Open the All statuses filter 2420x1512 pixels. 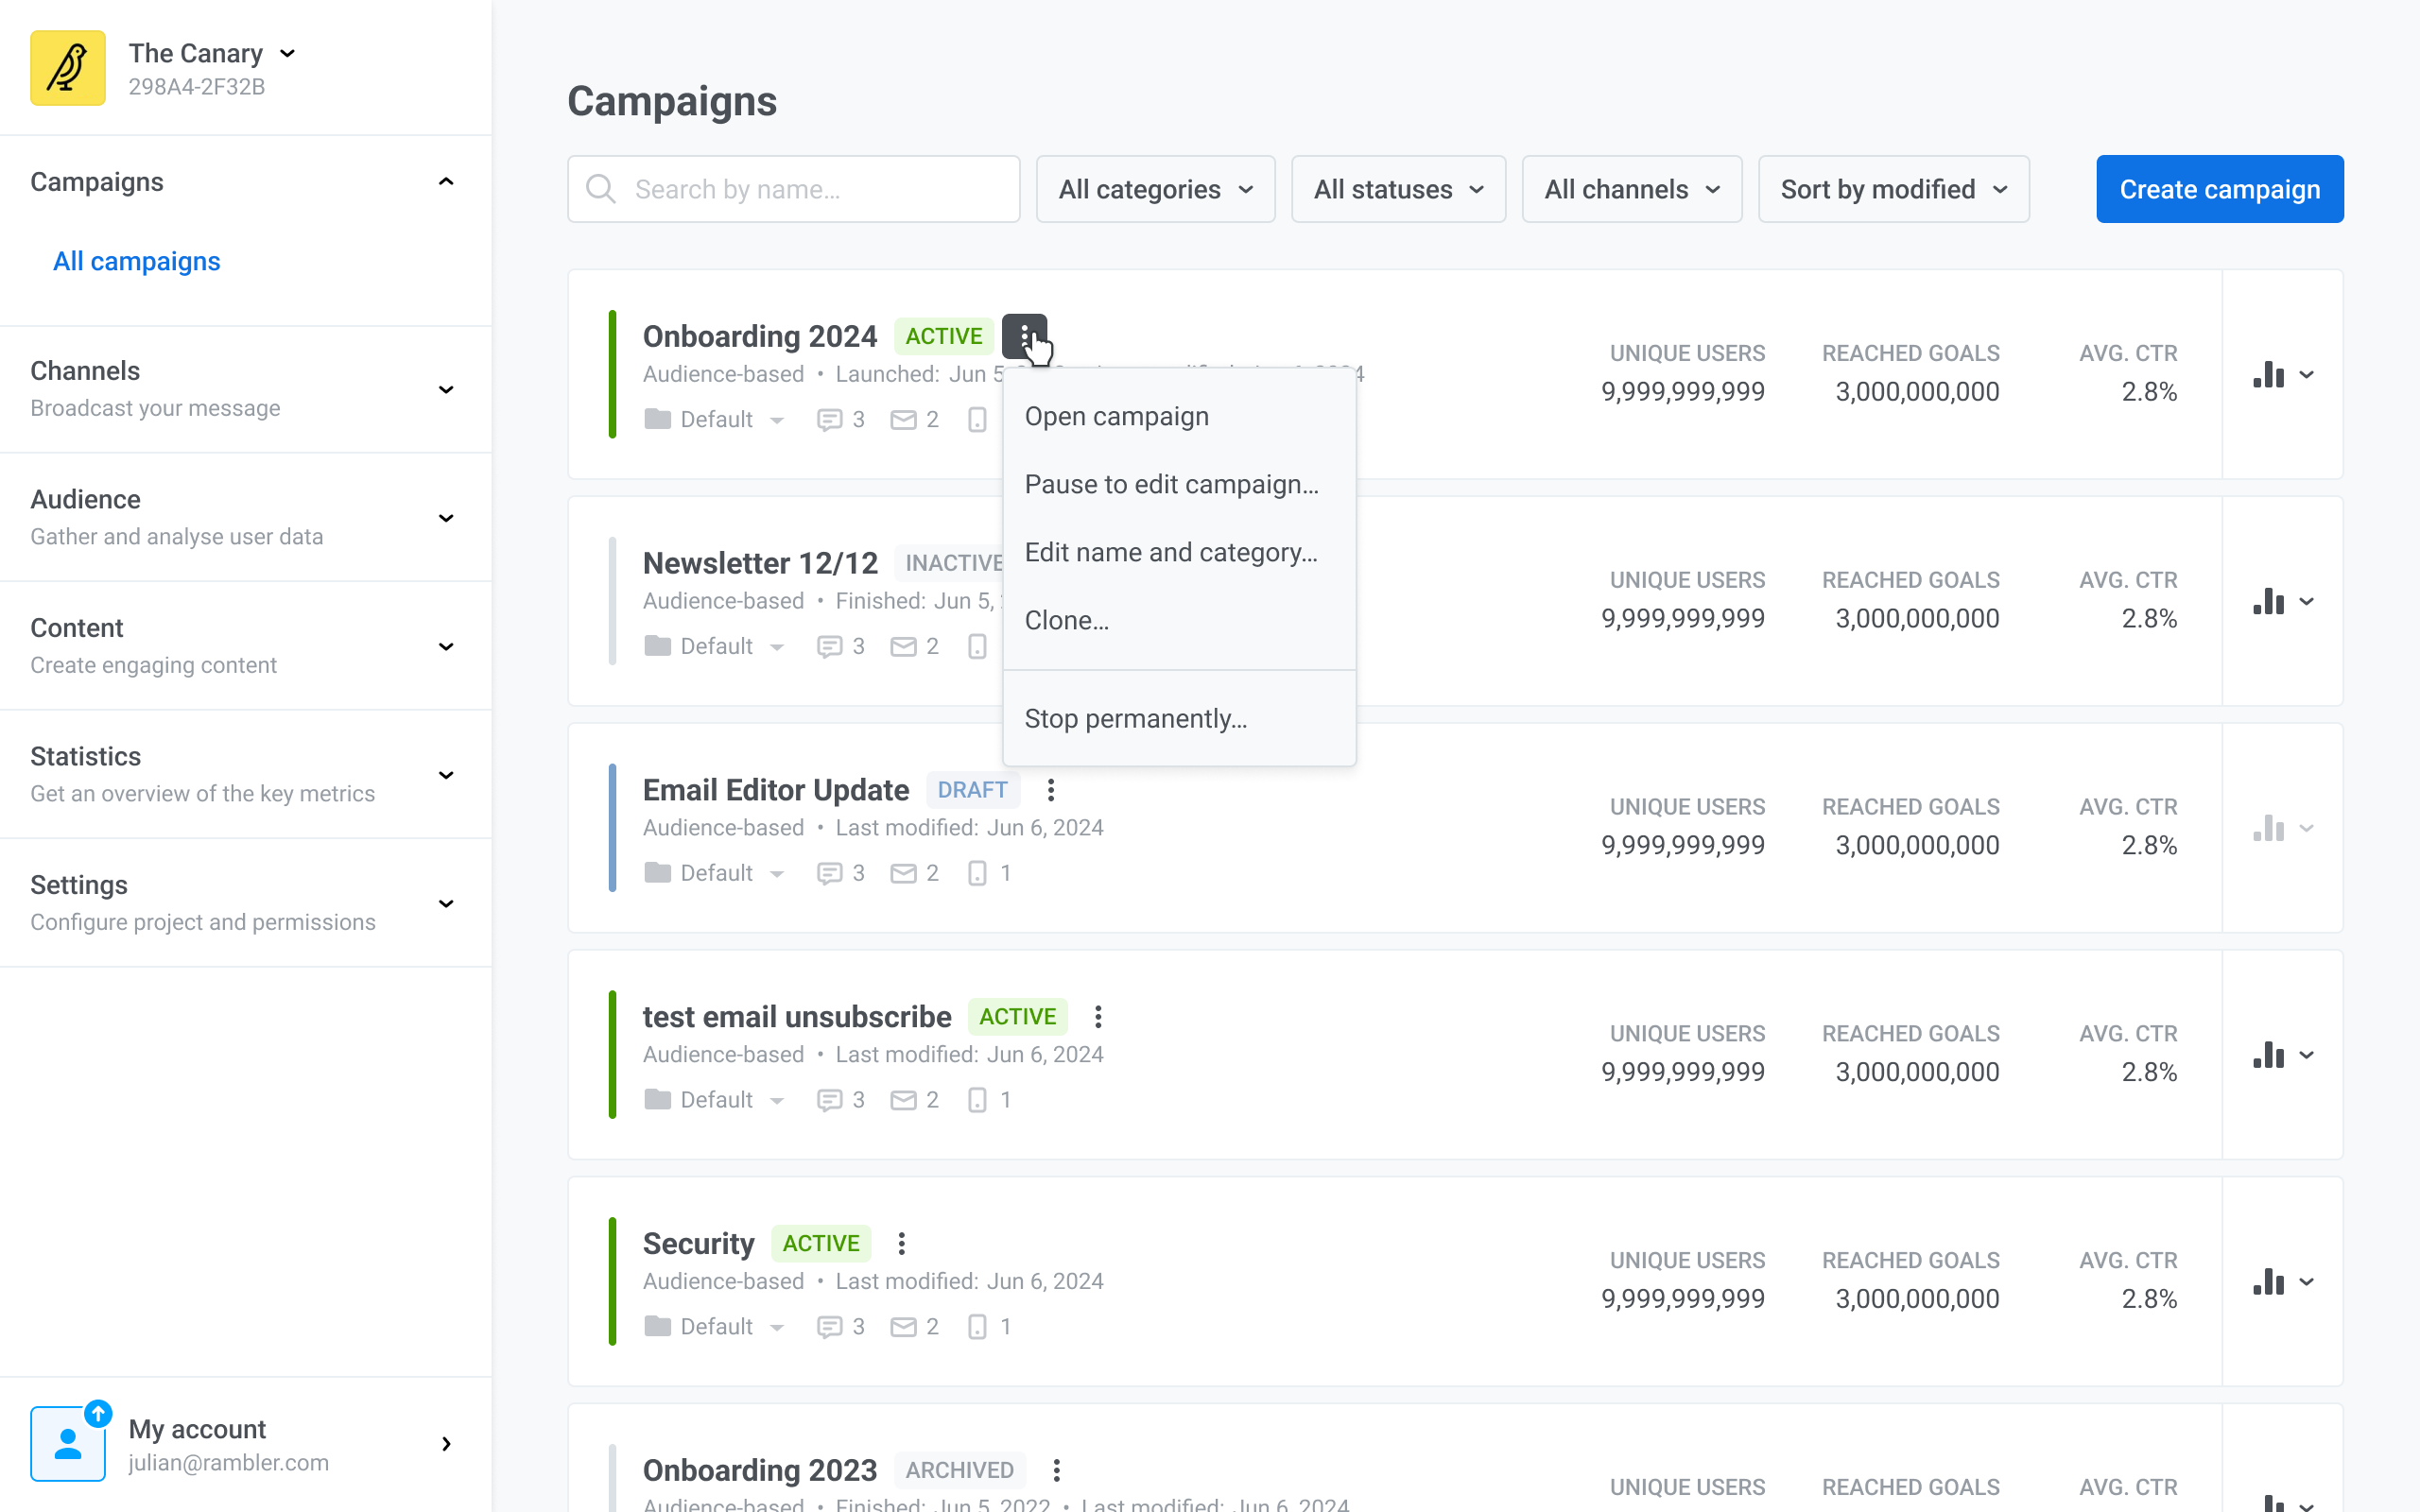(1398, 189)
